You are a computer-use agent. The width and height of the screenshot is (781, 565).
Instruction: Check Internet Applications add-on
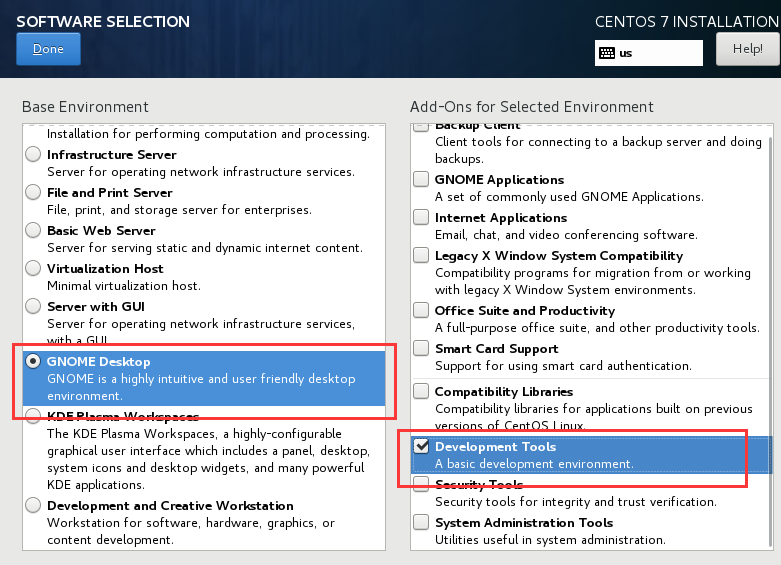pos(421,217)
